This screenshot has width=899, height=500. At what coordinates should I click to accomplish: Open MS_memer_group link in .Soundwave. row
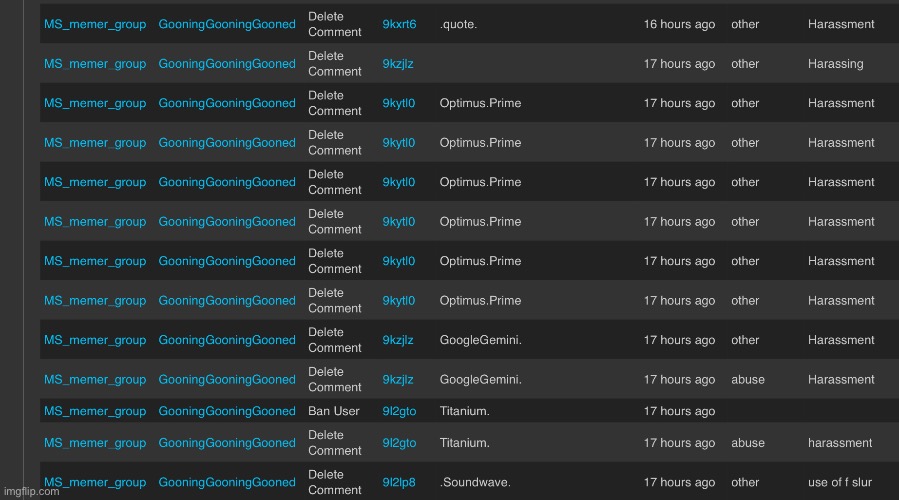click(95, 482)
